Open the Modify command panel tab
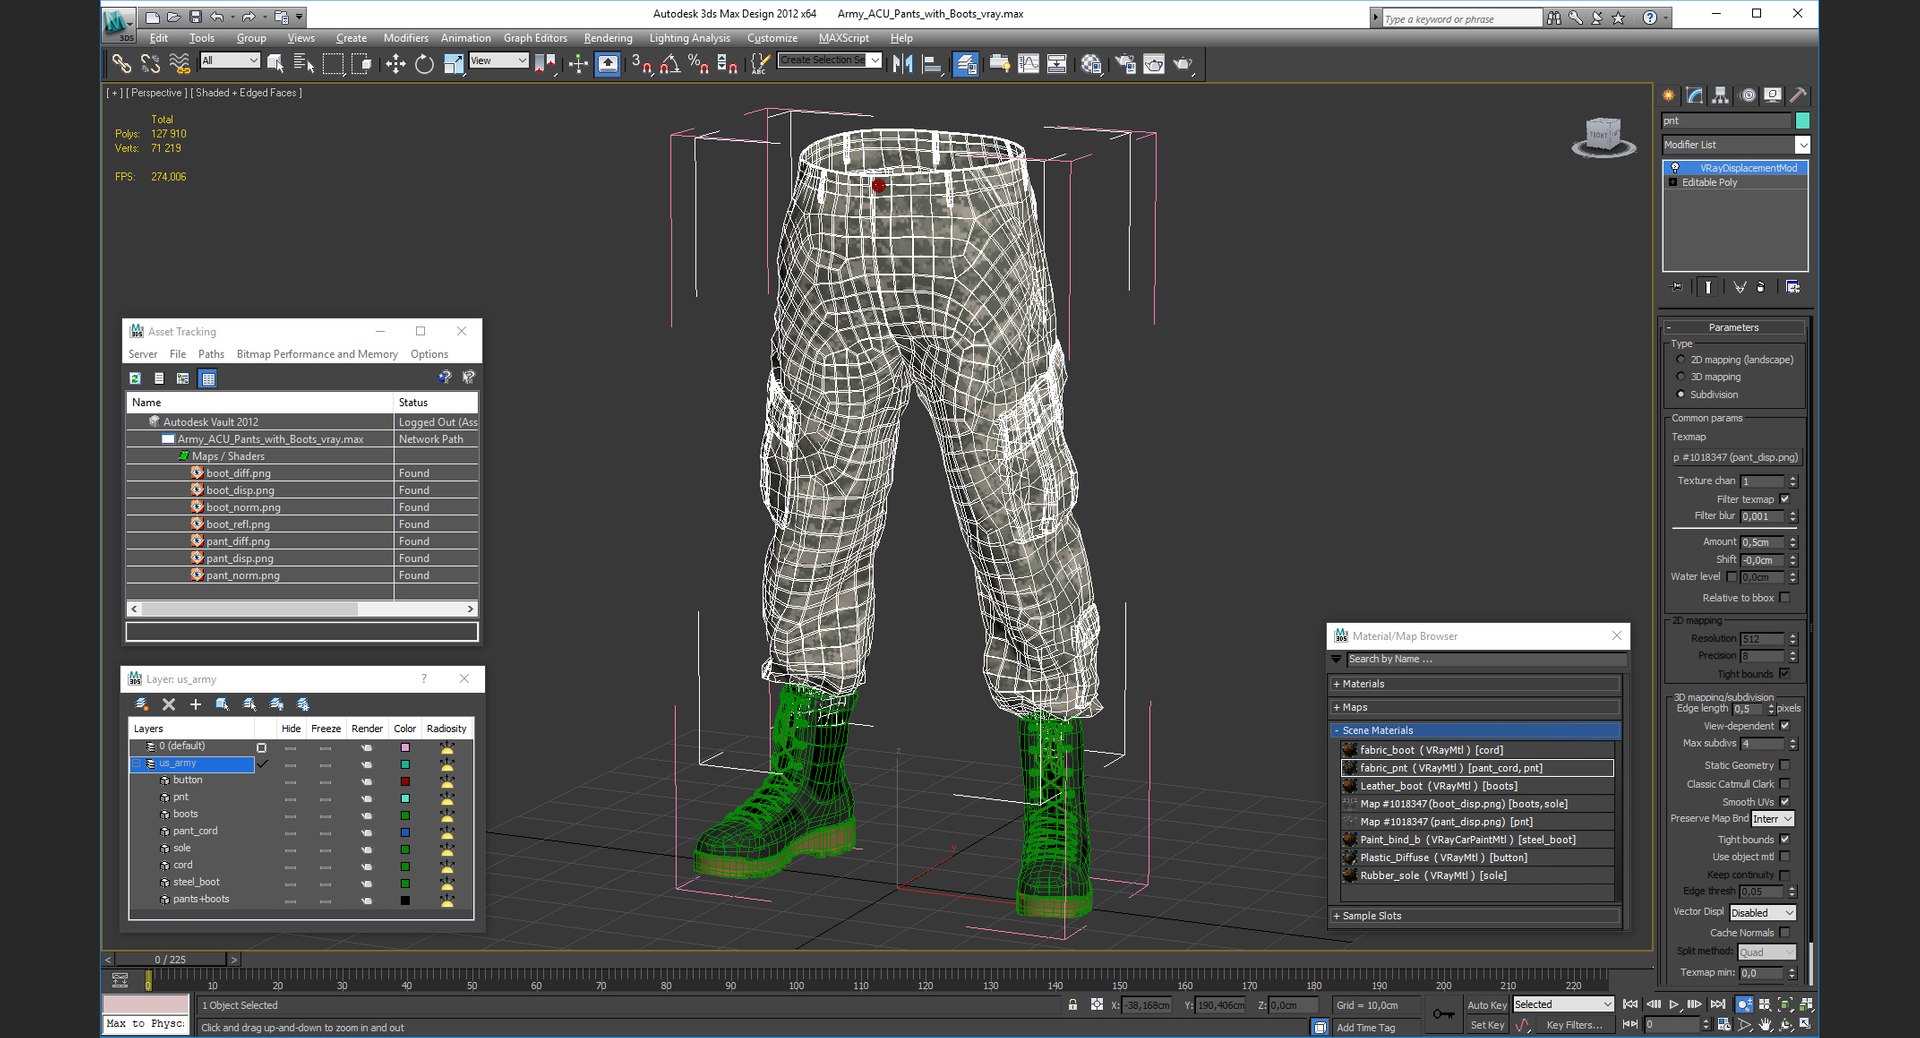1920x1038 pixels. coord(1694,95)
